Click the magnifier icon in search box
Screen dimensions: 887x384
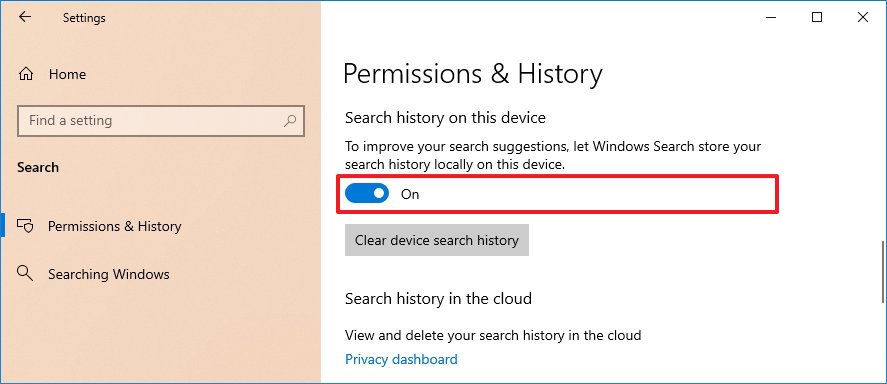(290, 120)
